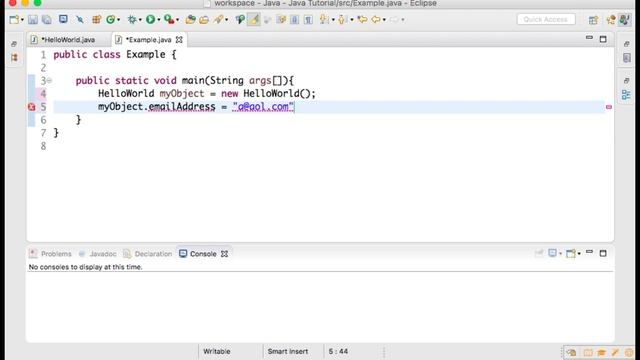Expand the Open Console dropdown arrow
The height and width of the screenshot is (360, 640).
click(x=579, y=254)
